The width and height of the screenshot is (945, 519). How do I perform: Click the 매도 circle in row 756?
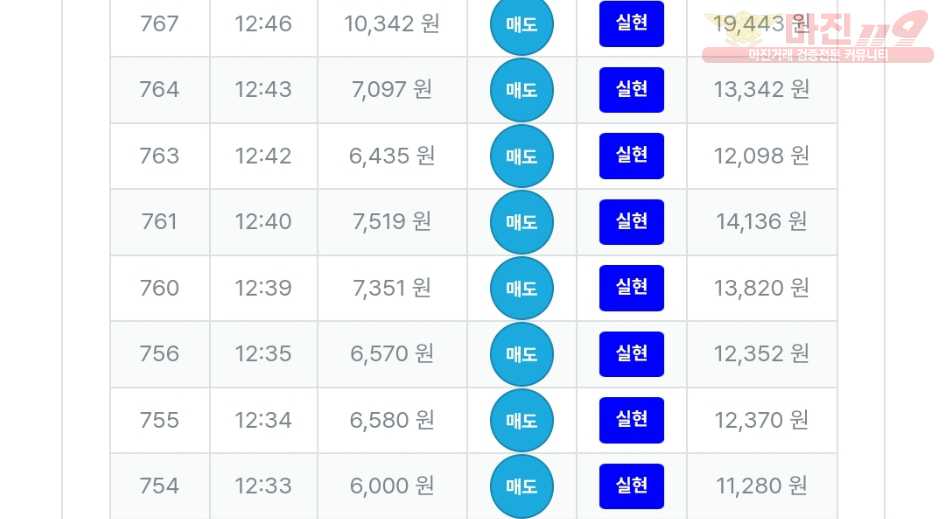coord(521,354)
